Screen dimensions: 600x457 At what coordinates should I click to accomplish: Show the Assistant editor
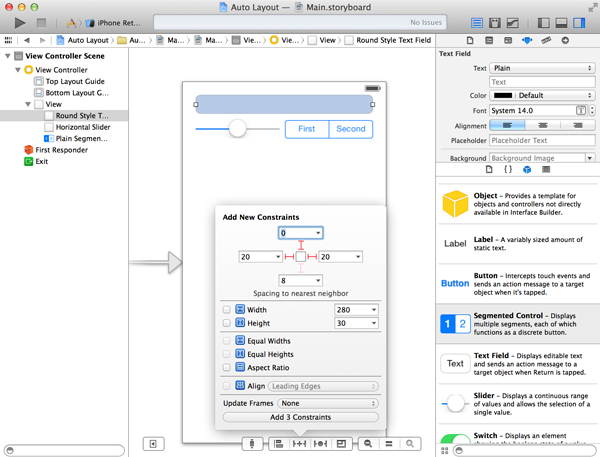click(494, 23)
